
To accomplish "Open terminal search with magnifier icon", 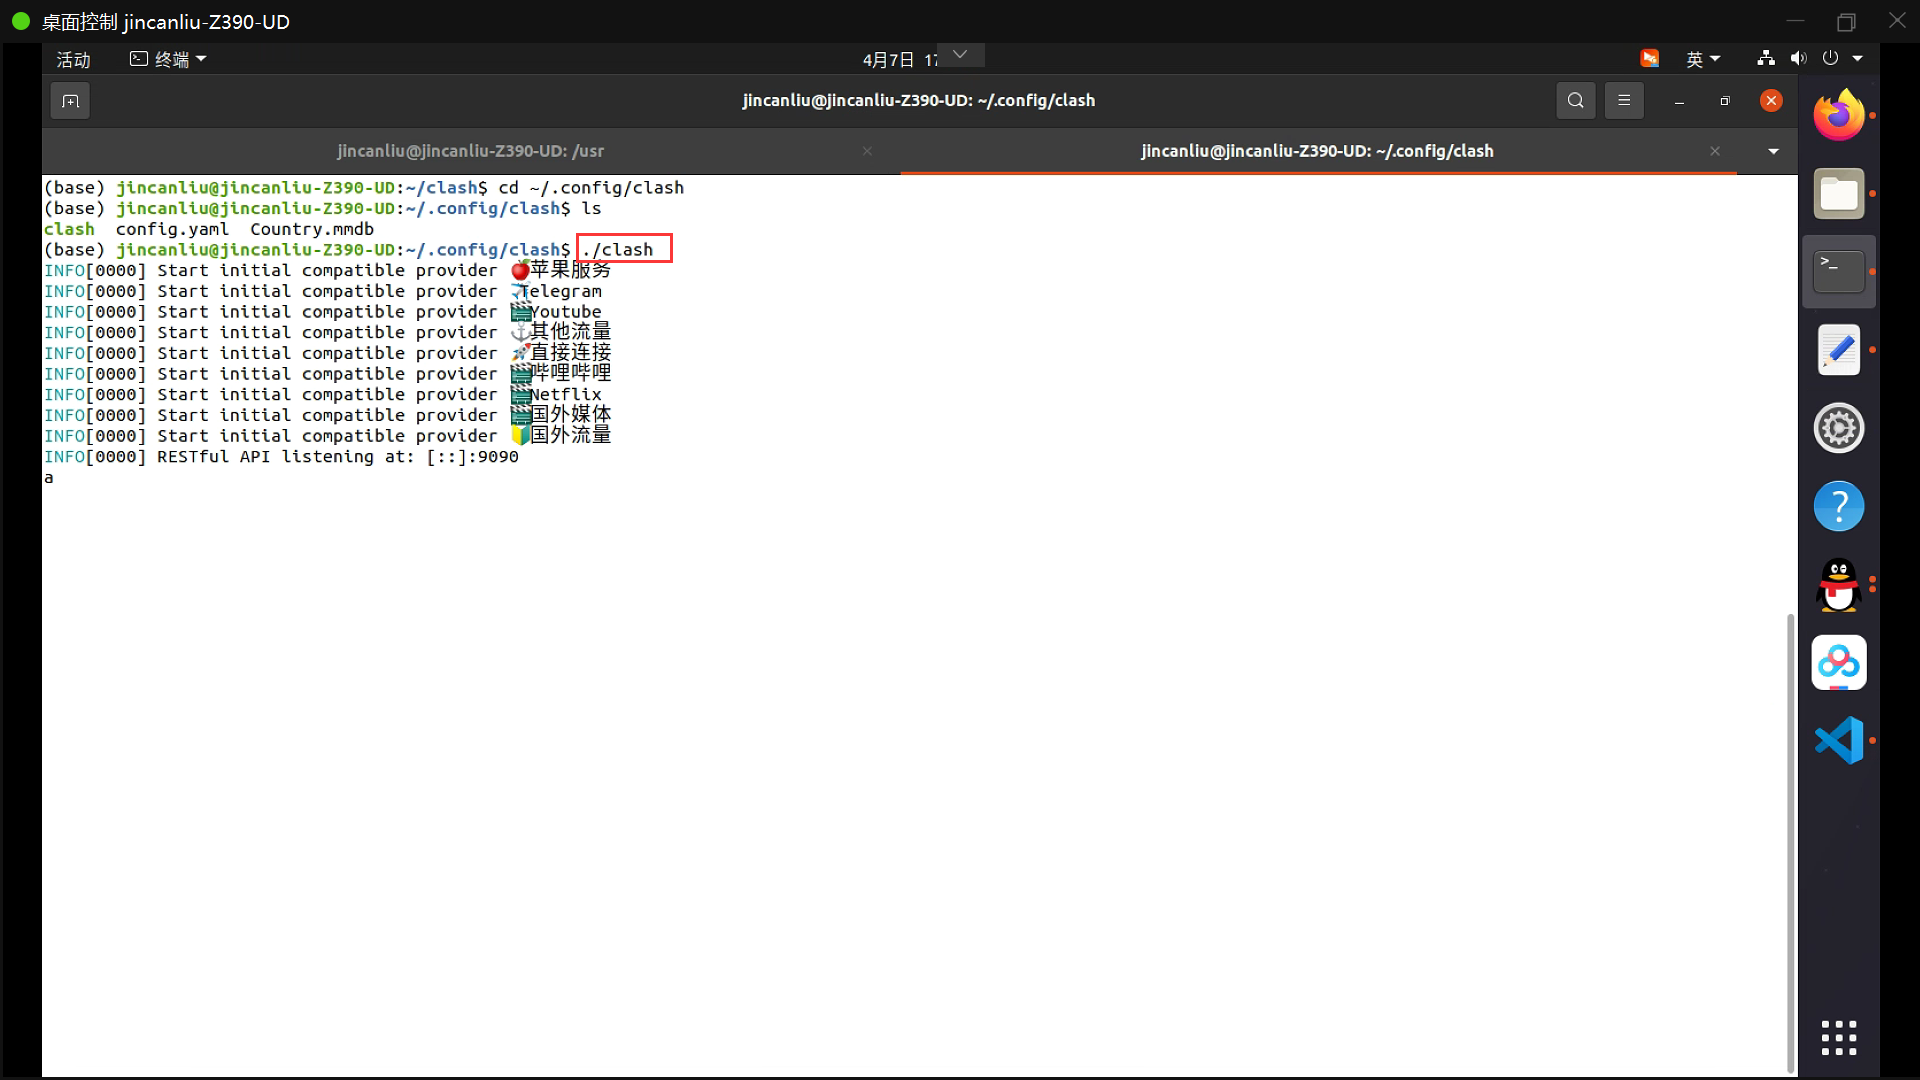I will click(x=1575, y=101).
